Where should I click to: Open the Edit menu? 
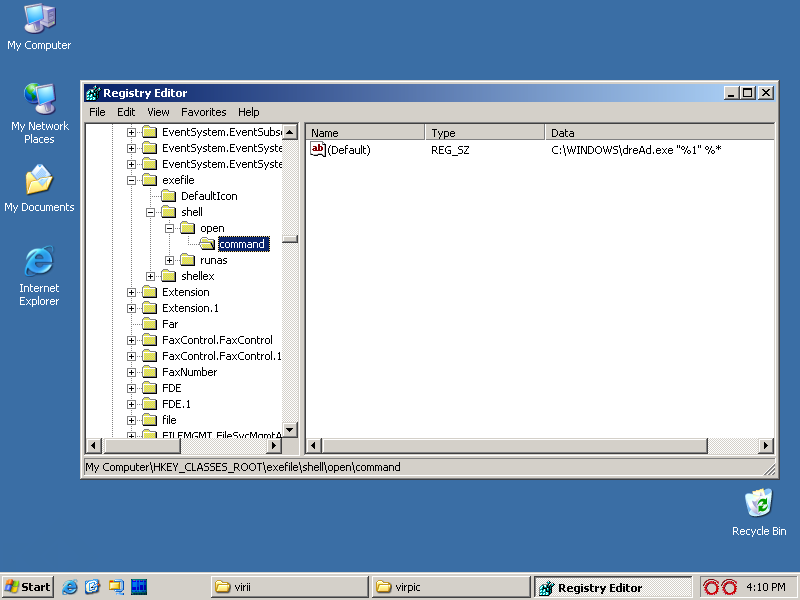(x=126, y=112)
